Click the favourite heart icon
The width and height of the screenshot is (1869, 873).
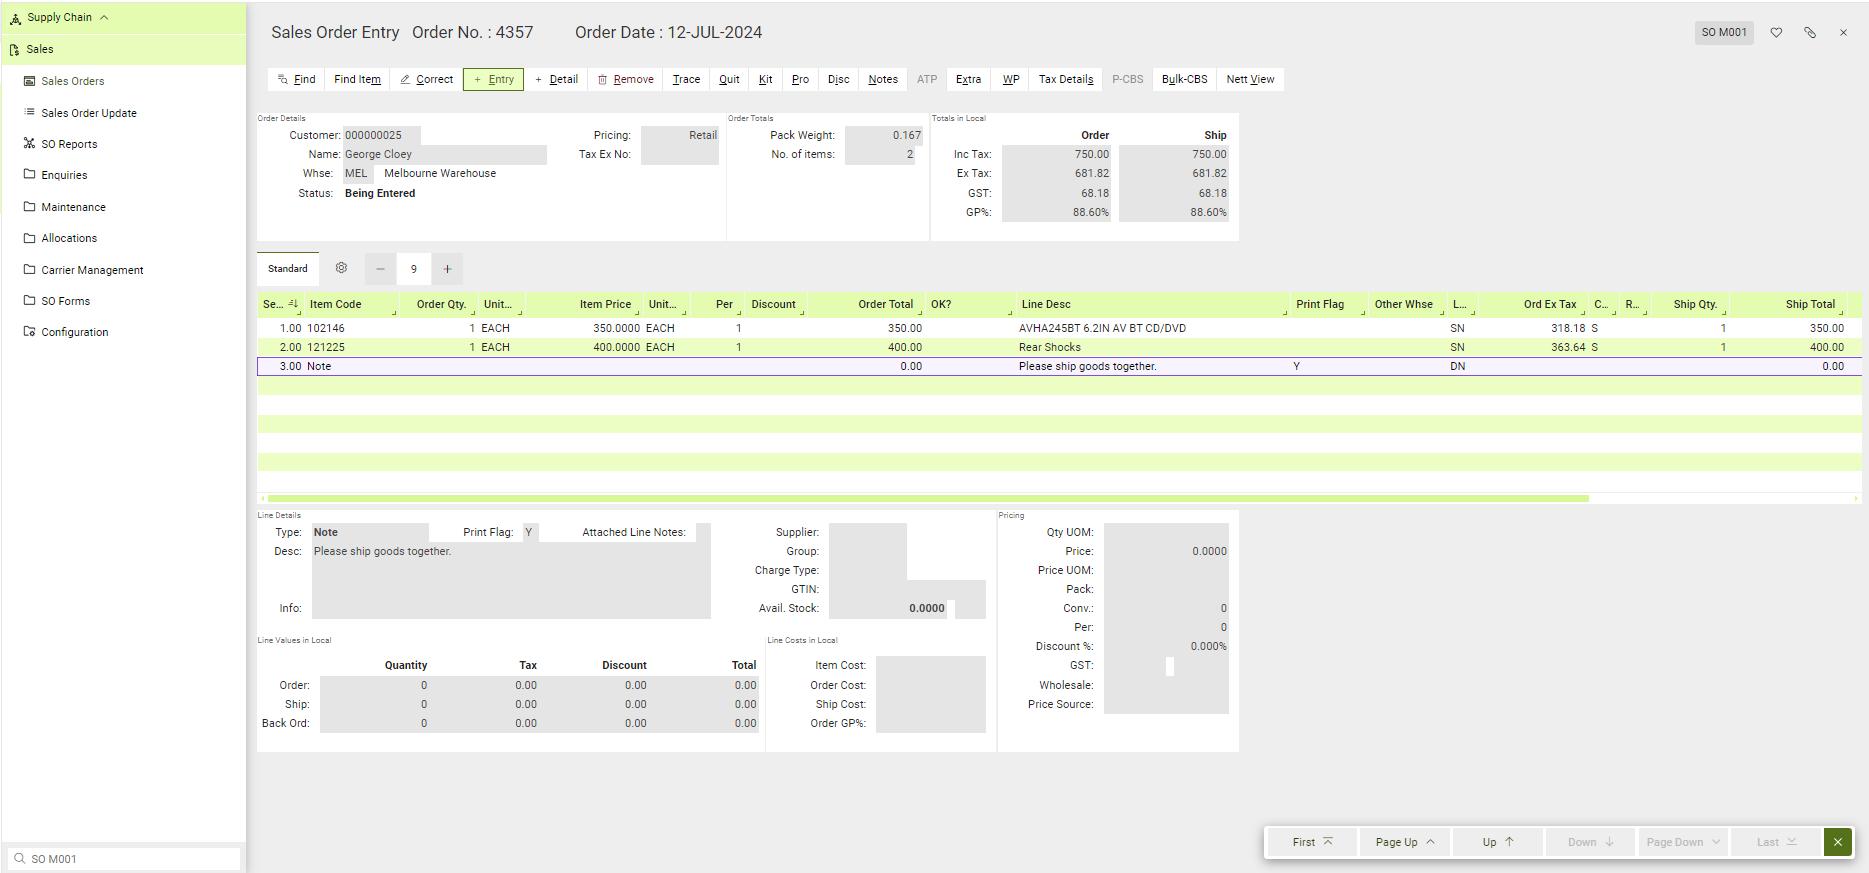click(1776, 33)
